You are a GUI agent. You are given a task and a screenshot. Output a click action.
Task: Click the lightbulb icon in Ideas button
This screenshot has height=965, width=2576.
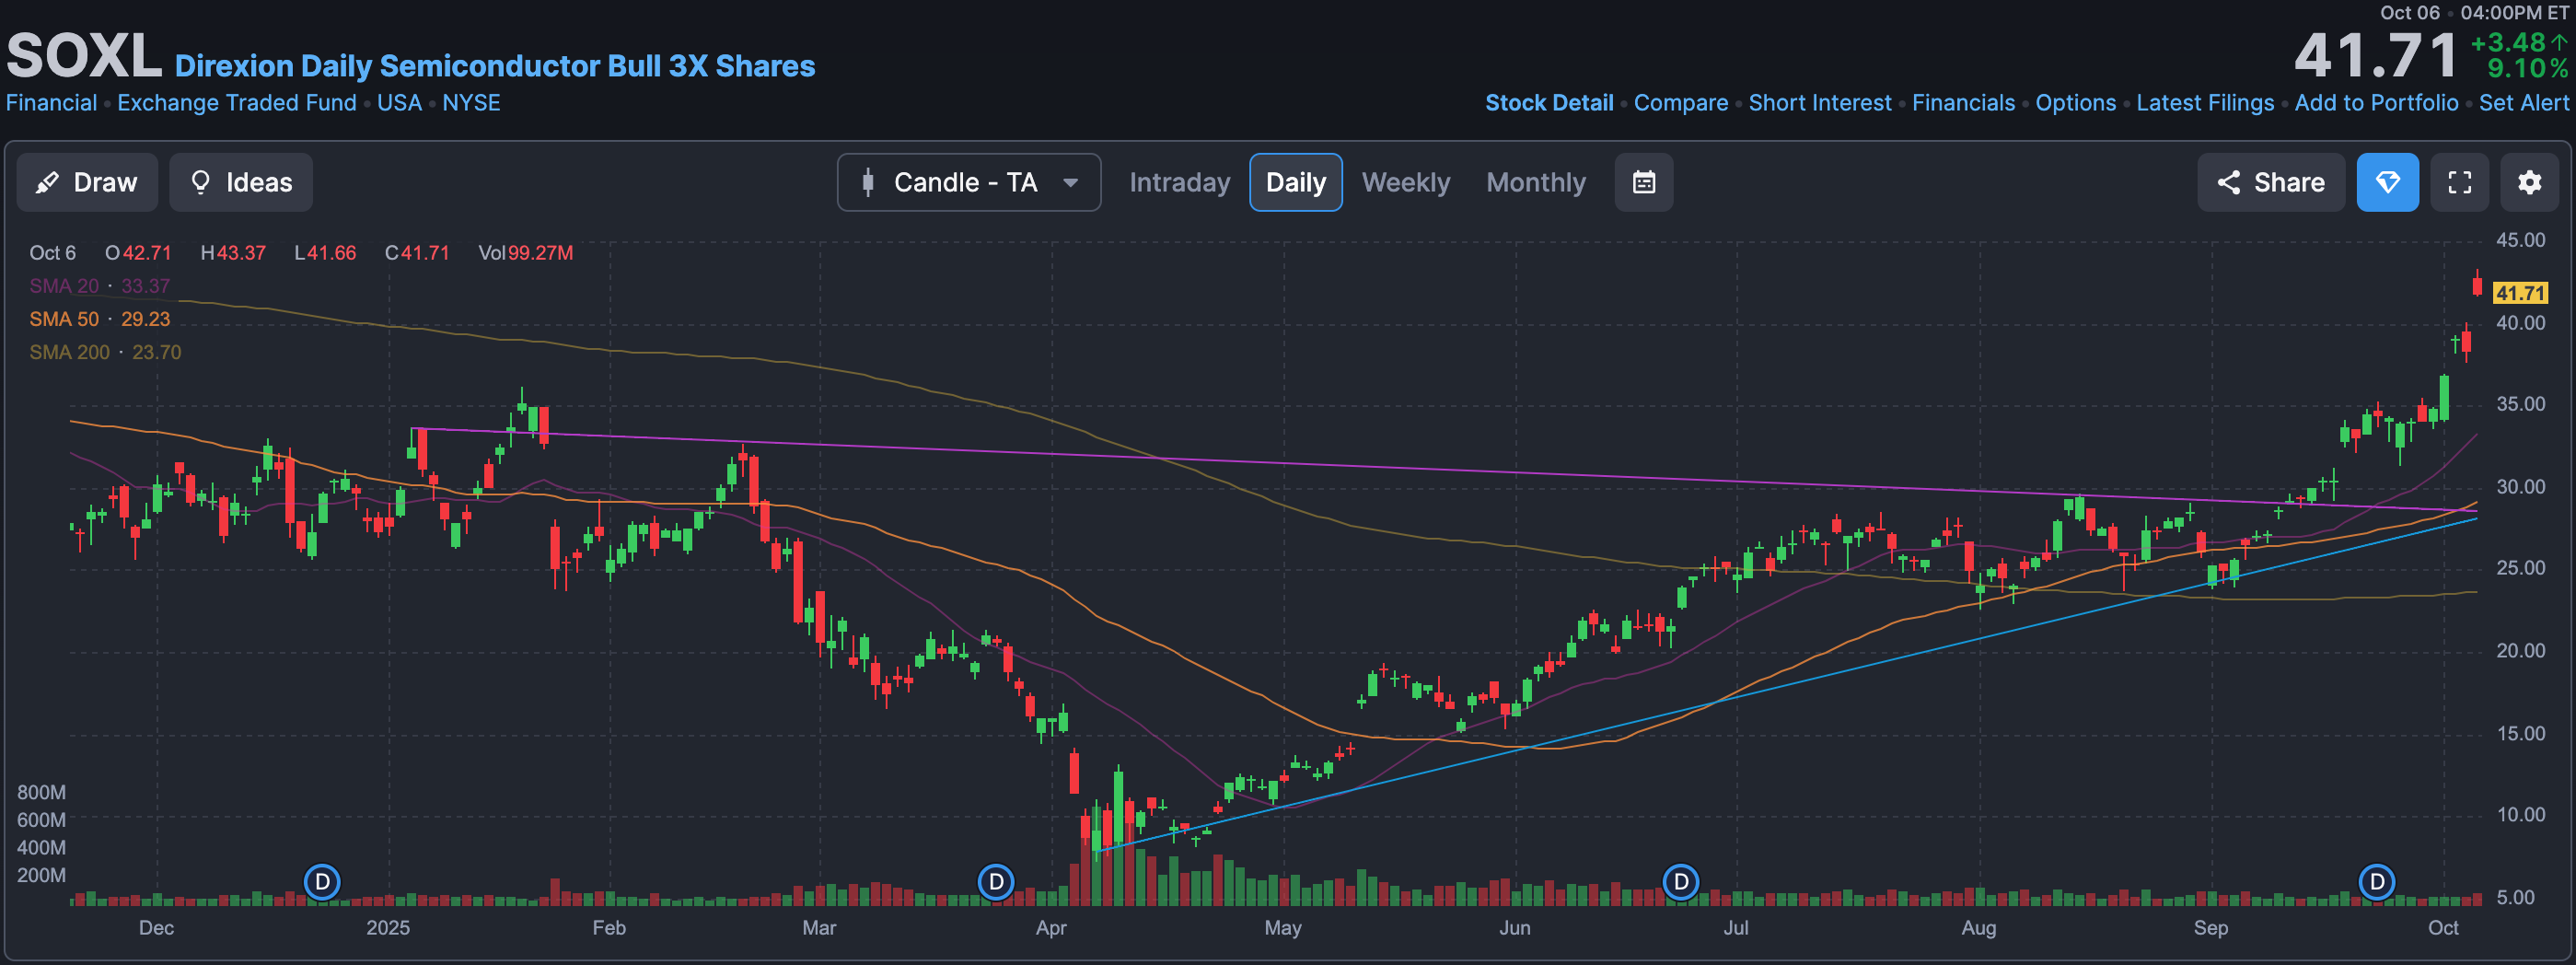coord(200,182)
